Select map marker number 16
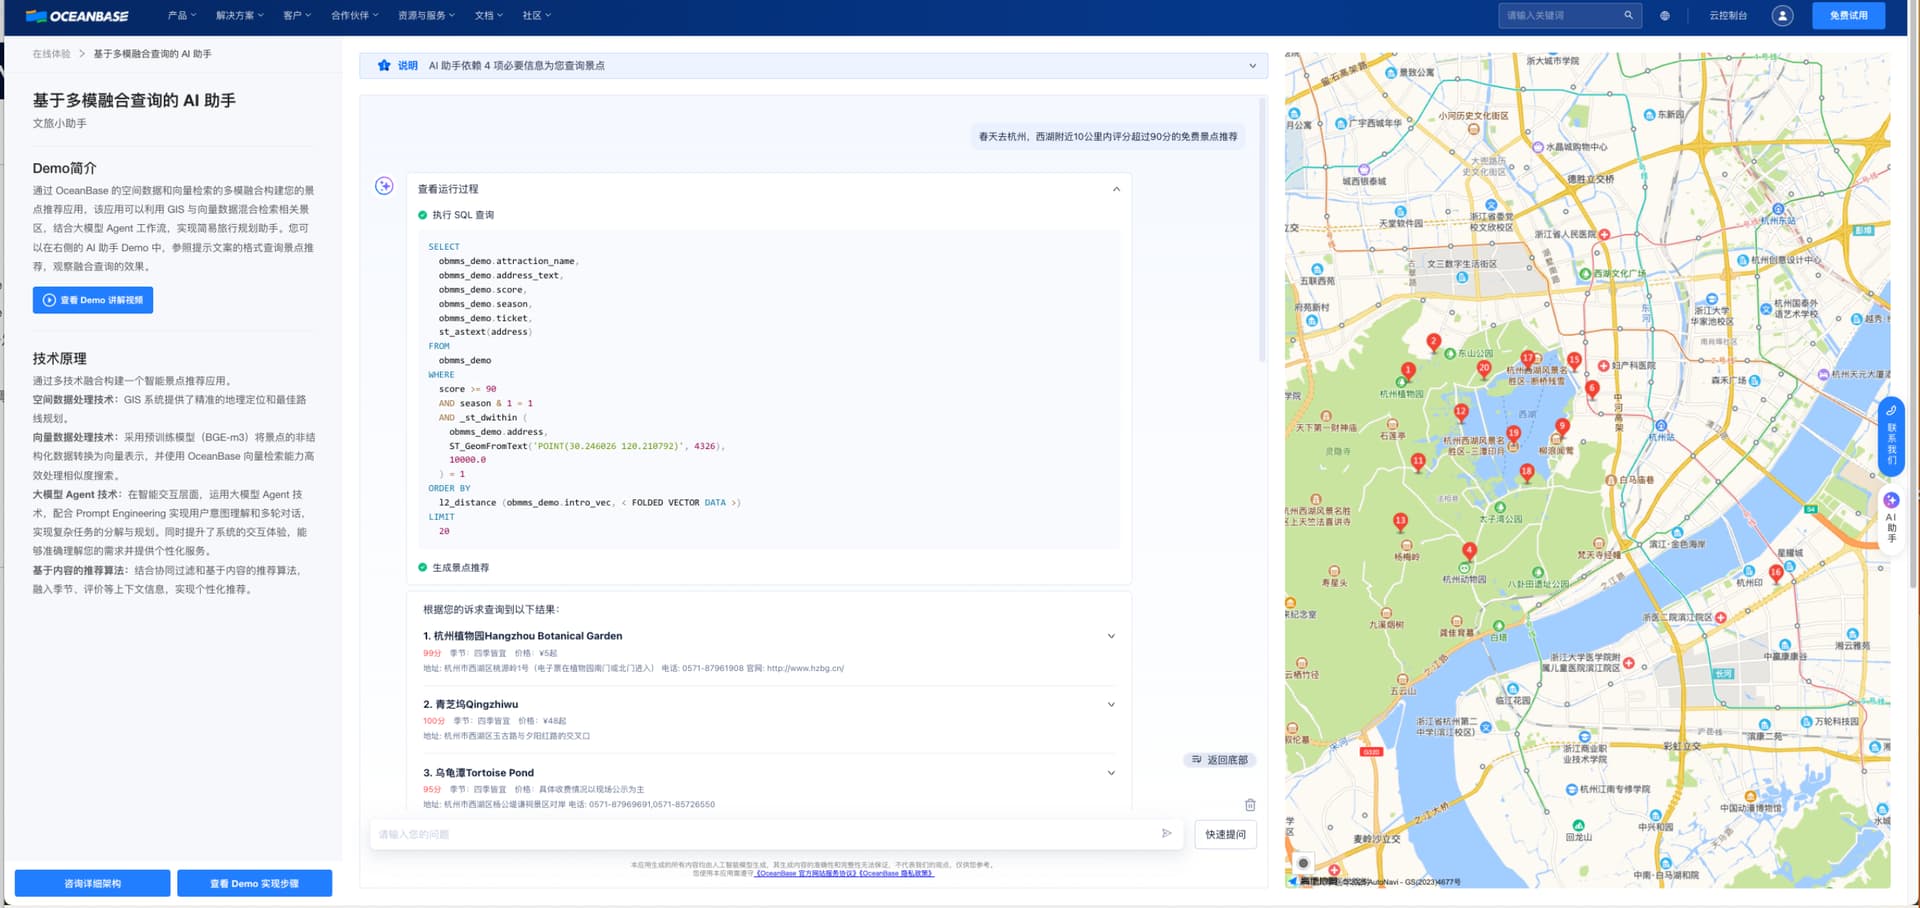This screenshot has height=908, width=1920. pyautogui.click(x=1776, y=573)
